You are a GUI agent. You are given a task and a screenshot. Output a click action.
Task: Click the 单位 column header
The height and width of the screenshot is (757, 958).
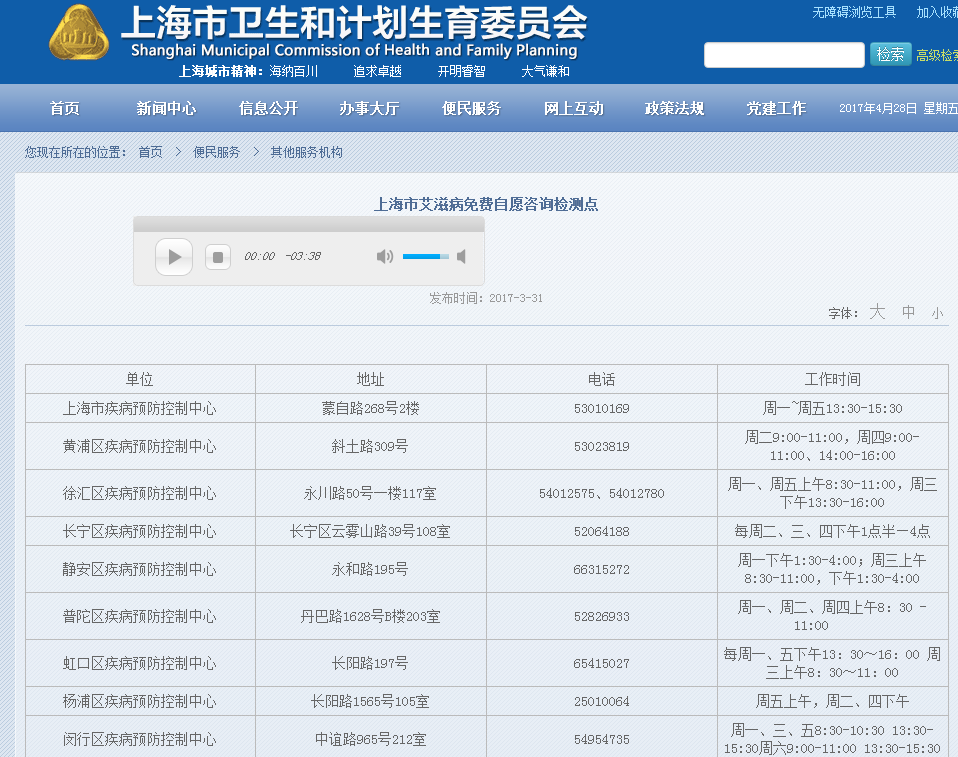pyautogui.click(x=140, y=379)
